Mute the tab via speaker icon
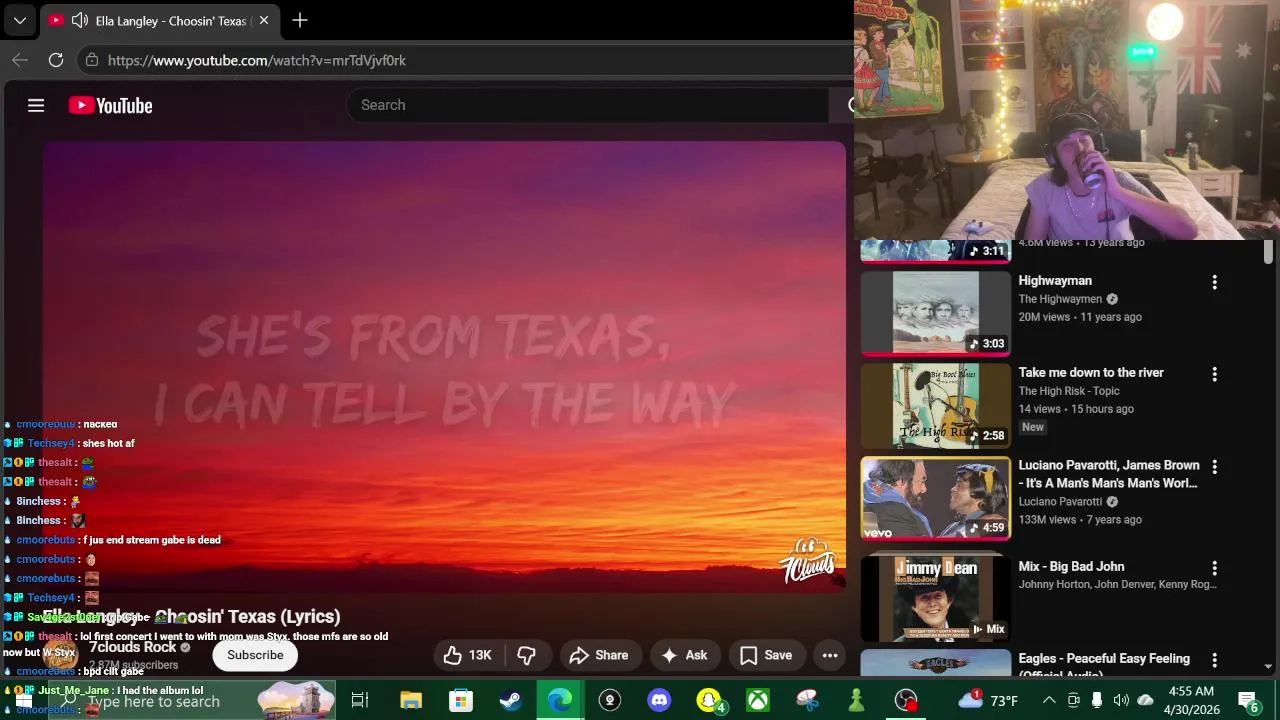 [x=78, y=20]
